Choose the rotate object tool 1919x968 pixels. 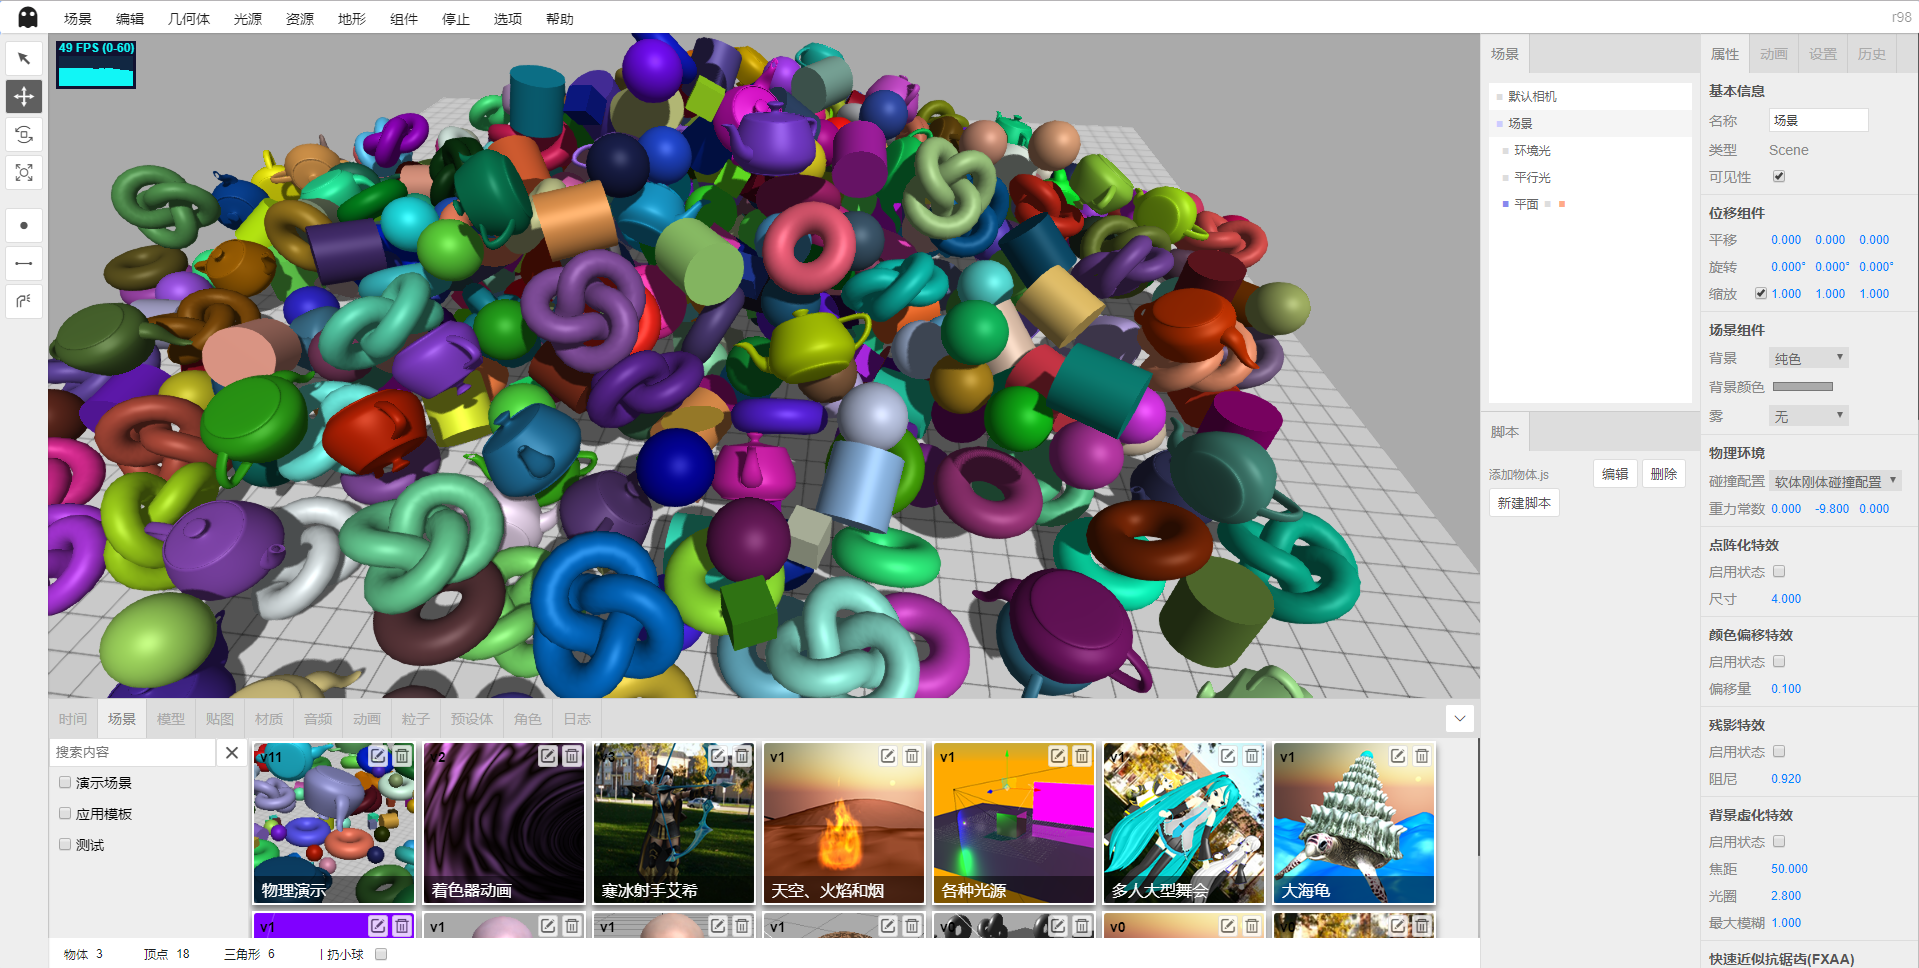(24, 135)
